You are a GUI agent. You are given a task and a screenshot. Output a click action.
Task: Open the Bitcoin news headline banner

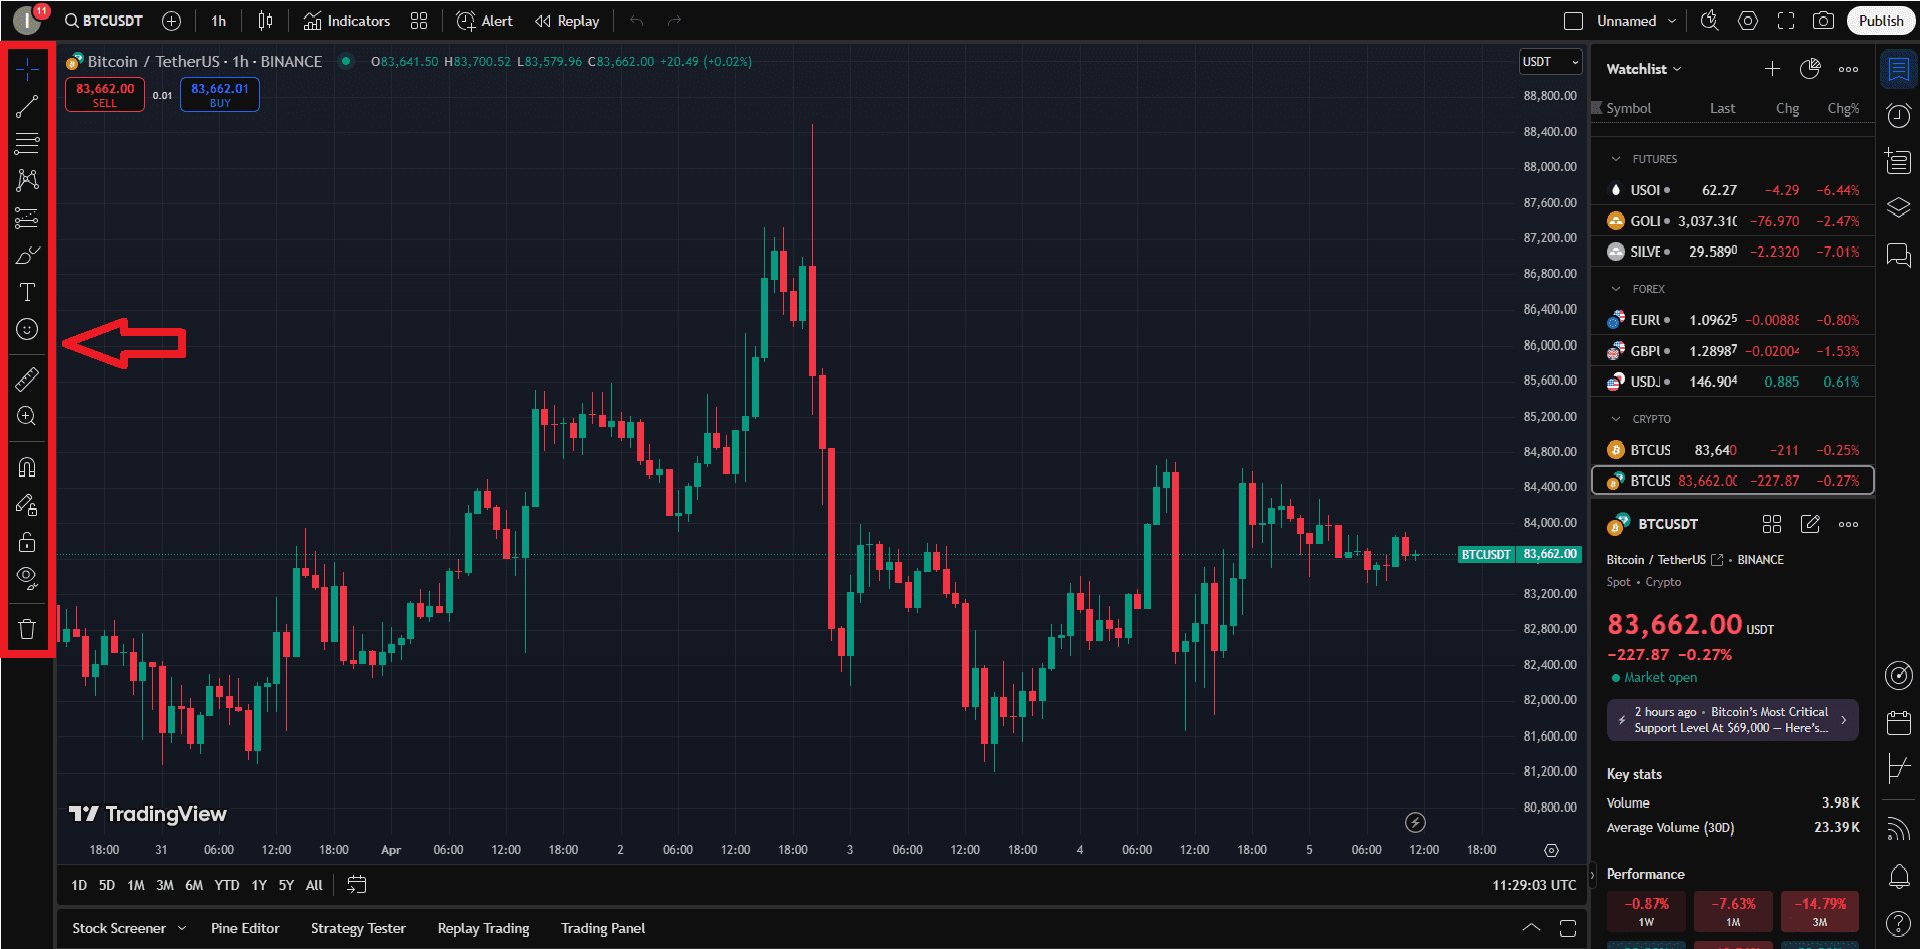tap(1732, 720)
